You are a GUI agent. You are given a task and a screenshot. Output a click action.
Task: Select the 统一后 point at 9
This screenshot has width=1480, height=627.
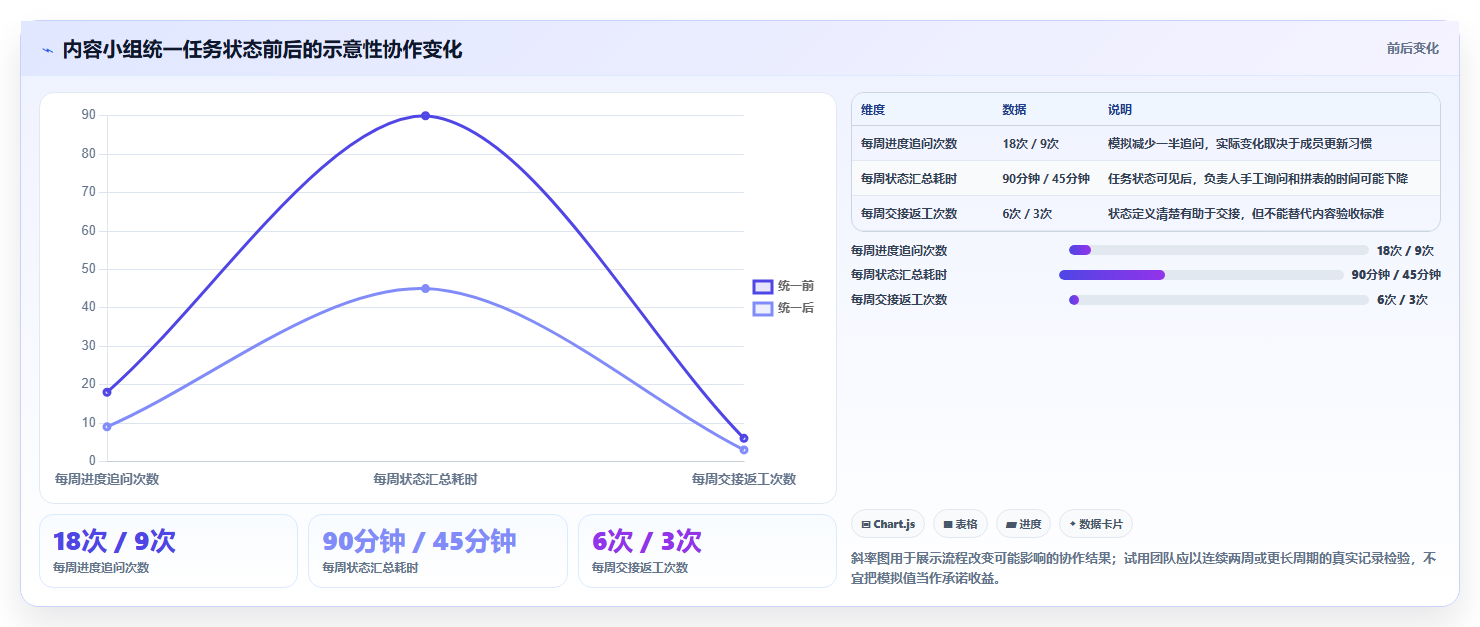click(107, 427)
